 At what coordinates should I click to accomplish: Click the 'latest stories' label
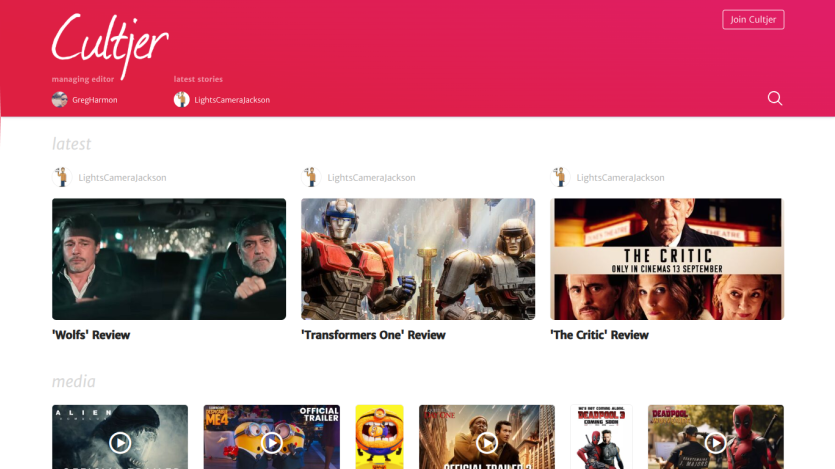(x=198, y=79)
